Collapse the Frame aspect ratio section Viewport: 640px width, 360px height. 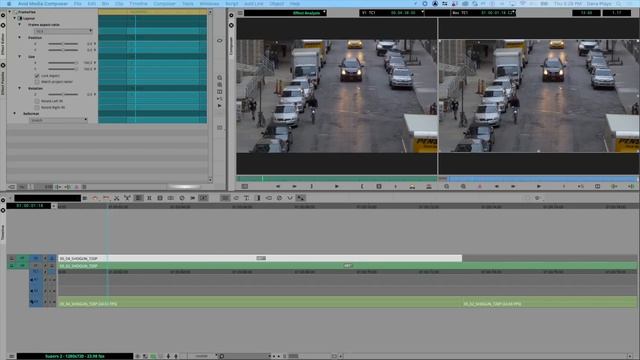click(x=19, y=24)
